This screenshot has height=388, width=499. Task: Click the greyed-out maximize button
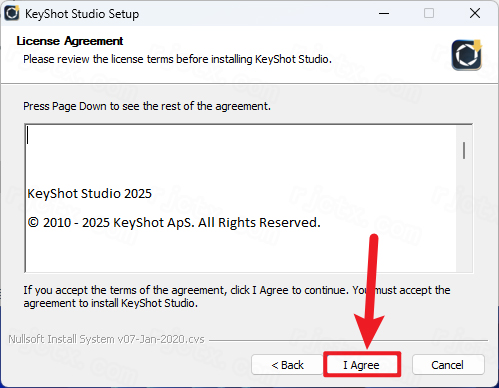tap(429, 13)
